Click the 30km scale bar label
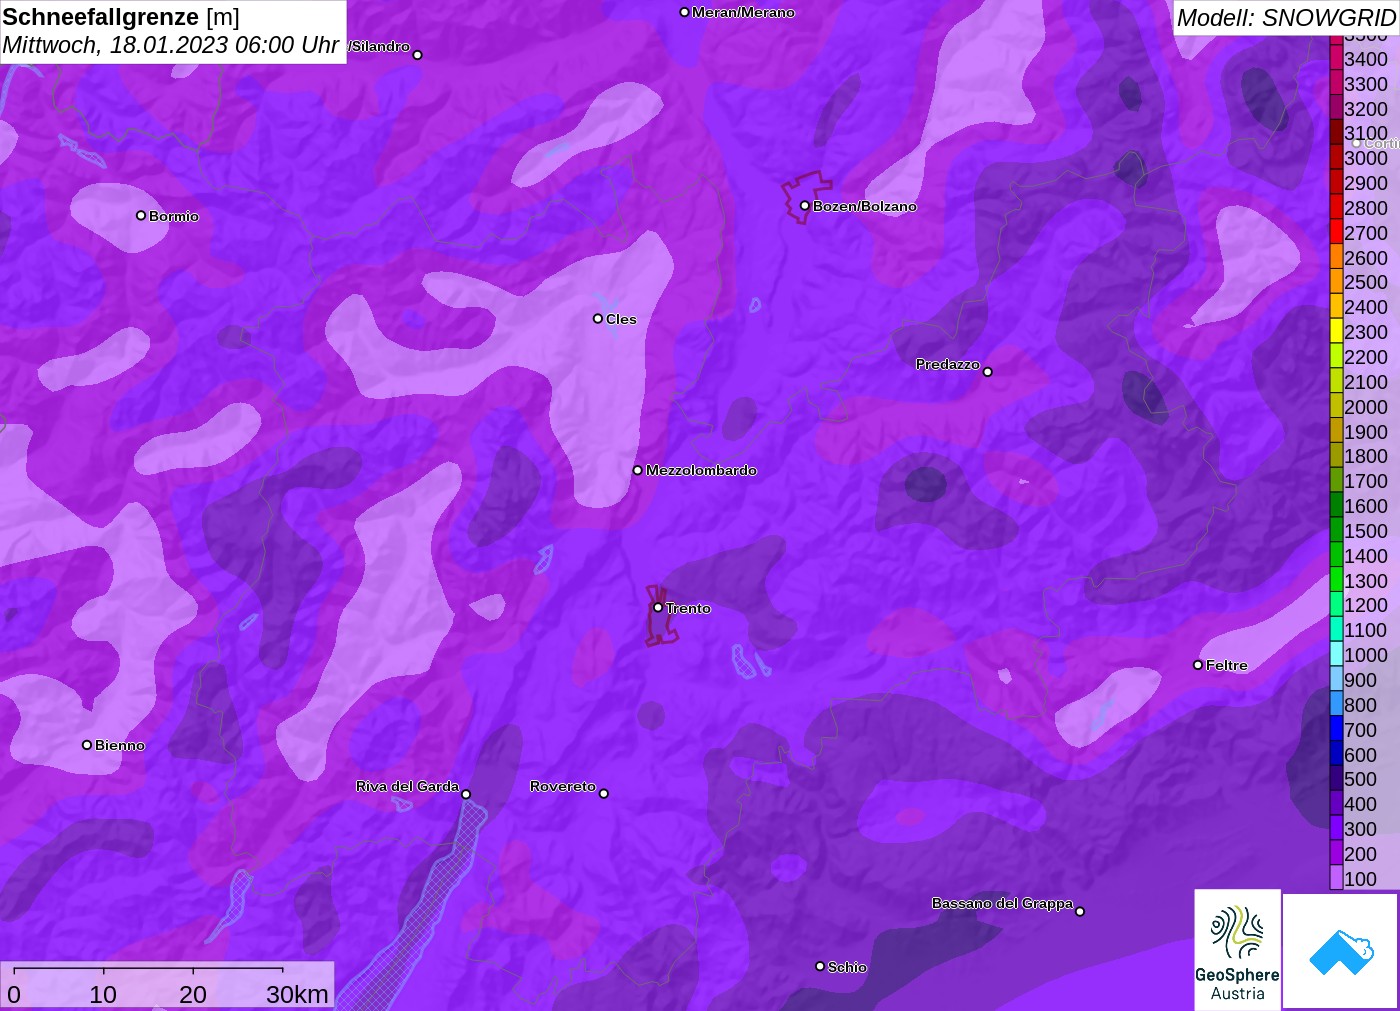This screenshot has width=1400, height=1011. click(297, 994)
